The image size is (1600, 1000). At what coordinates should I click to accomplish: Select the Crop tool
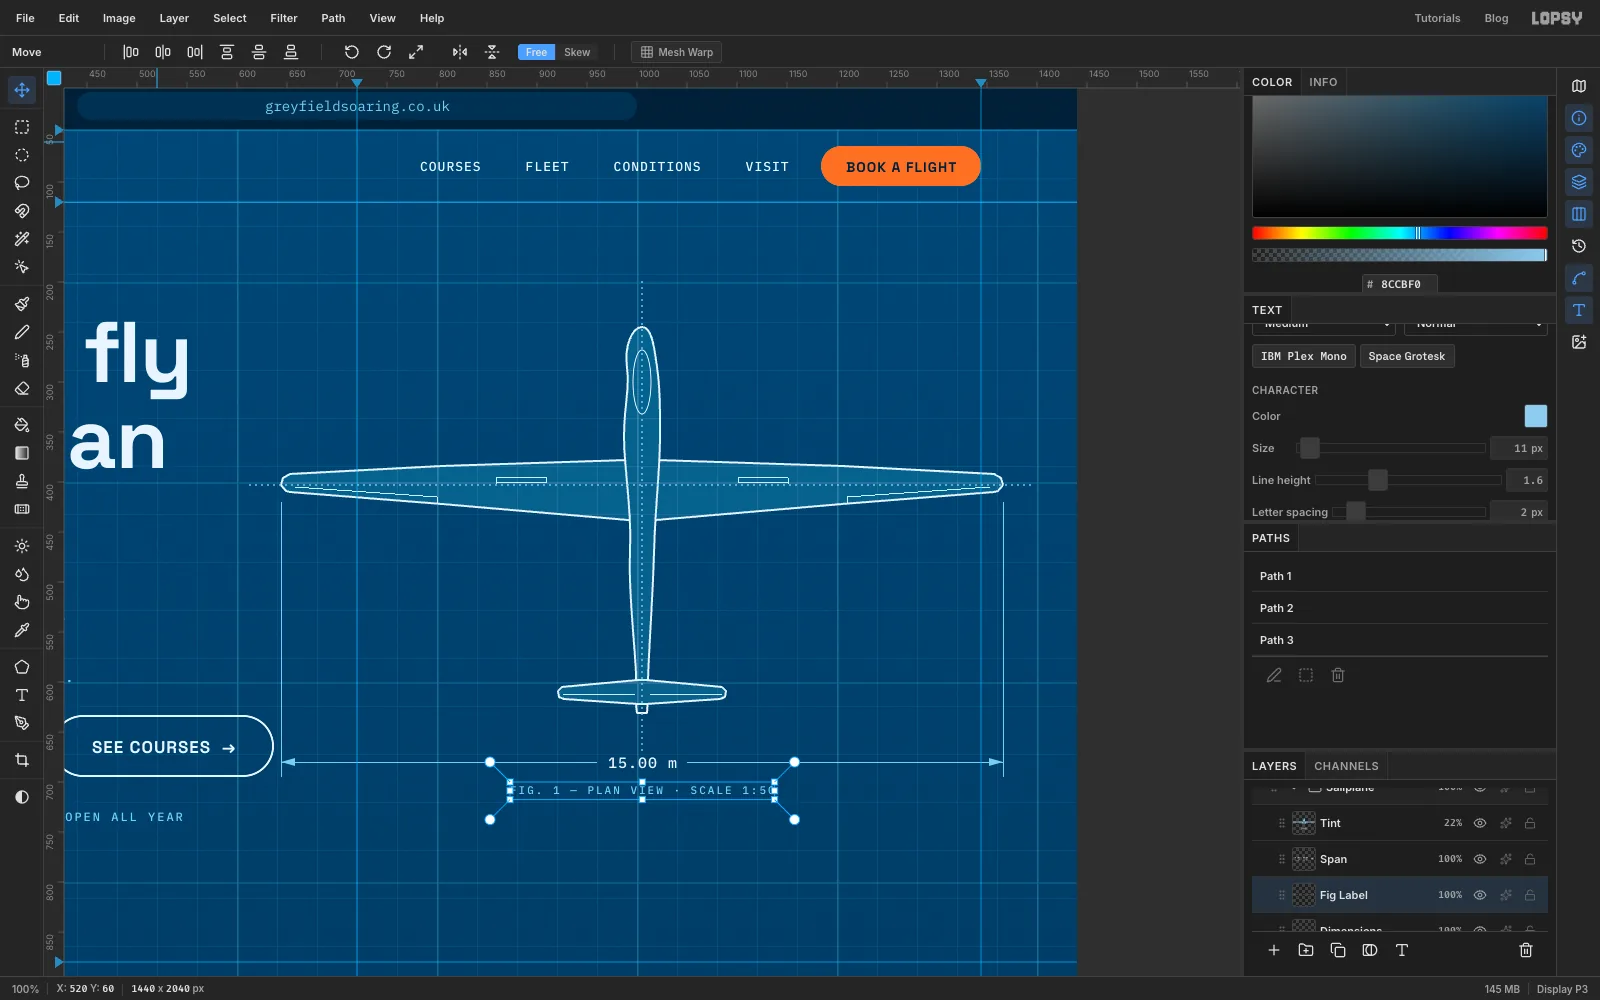[22, 760]
